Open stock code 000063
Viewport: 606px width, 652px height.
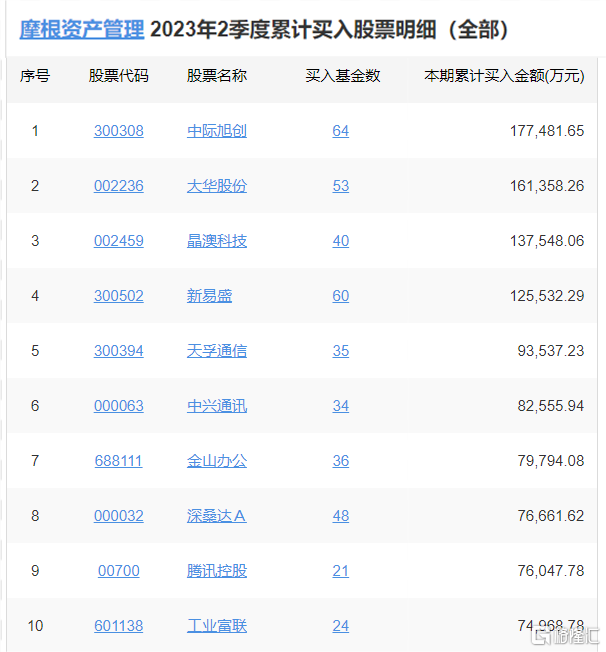pos(119,406)
